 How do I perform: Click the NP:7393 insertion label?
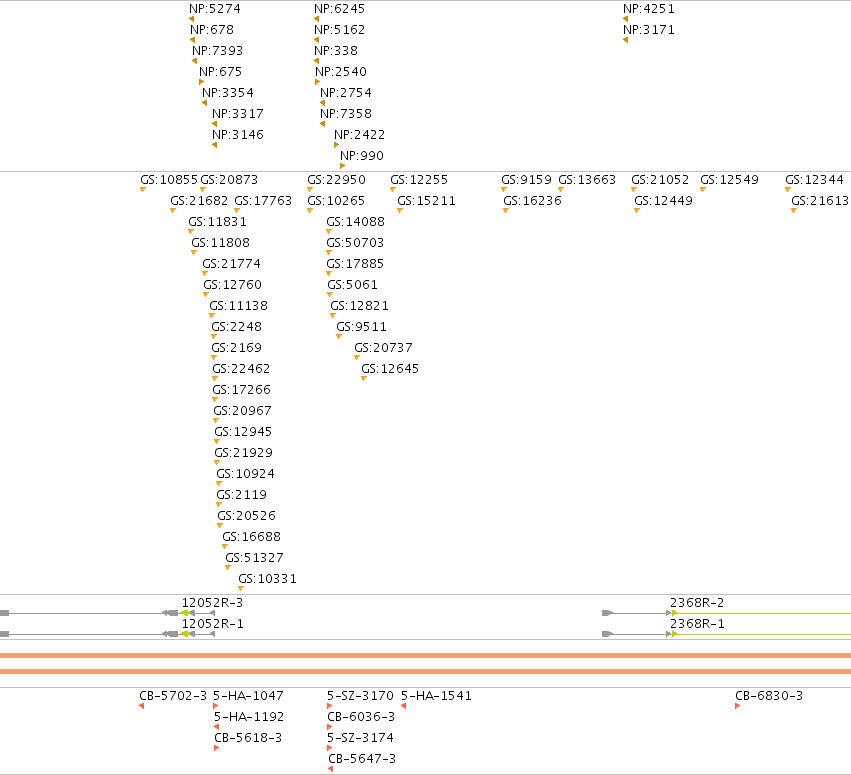217,51
